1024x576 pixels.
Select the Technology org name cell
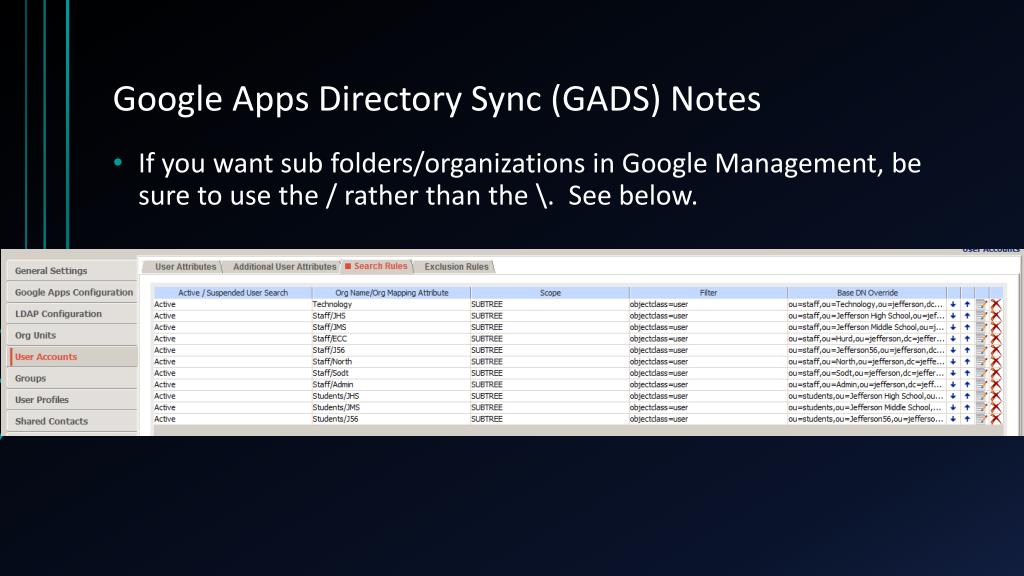point(391,304)
